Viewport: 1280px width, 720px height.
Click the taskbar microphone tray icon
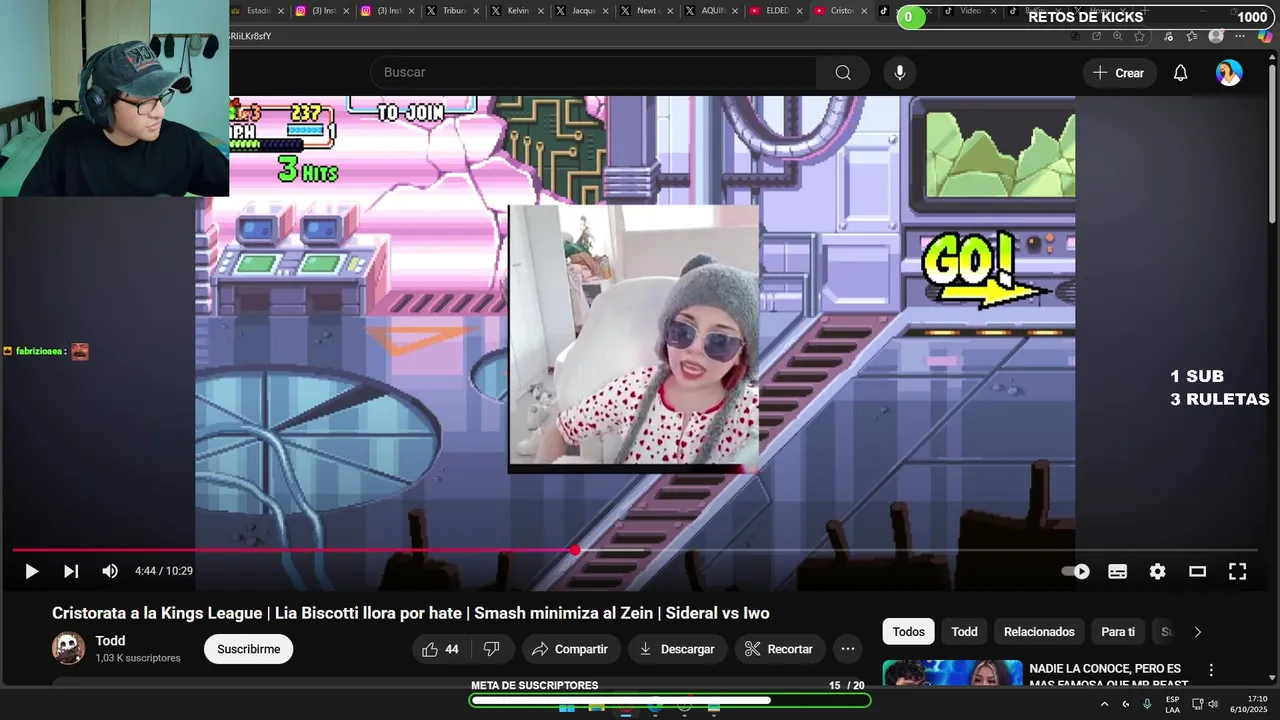[x=1147, y=704]
